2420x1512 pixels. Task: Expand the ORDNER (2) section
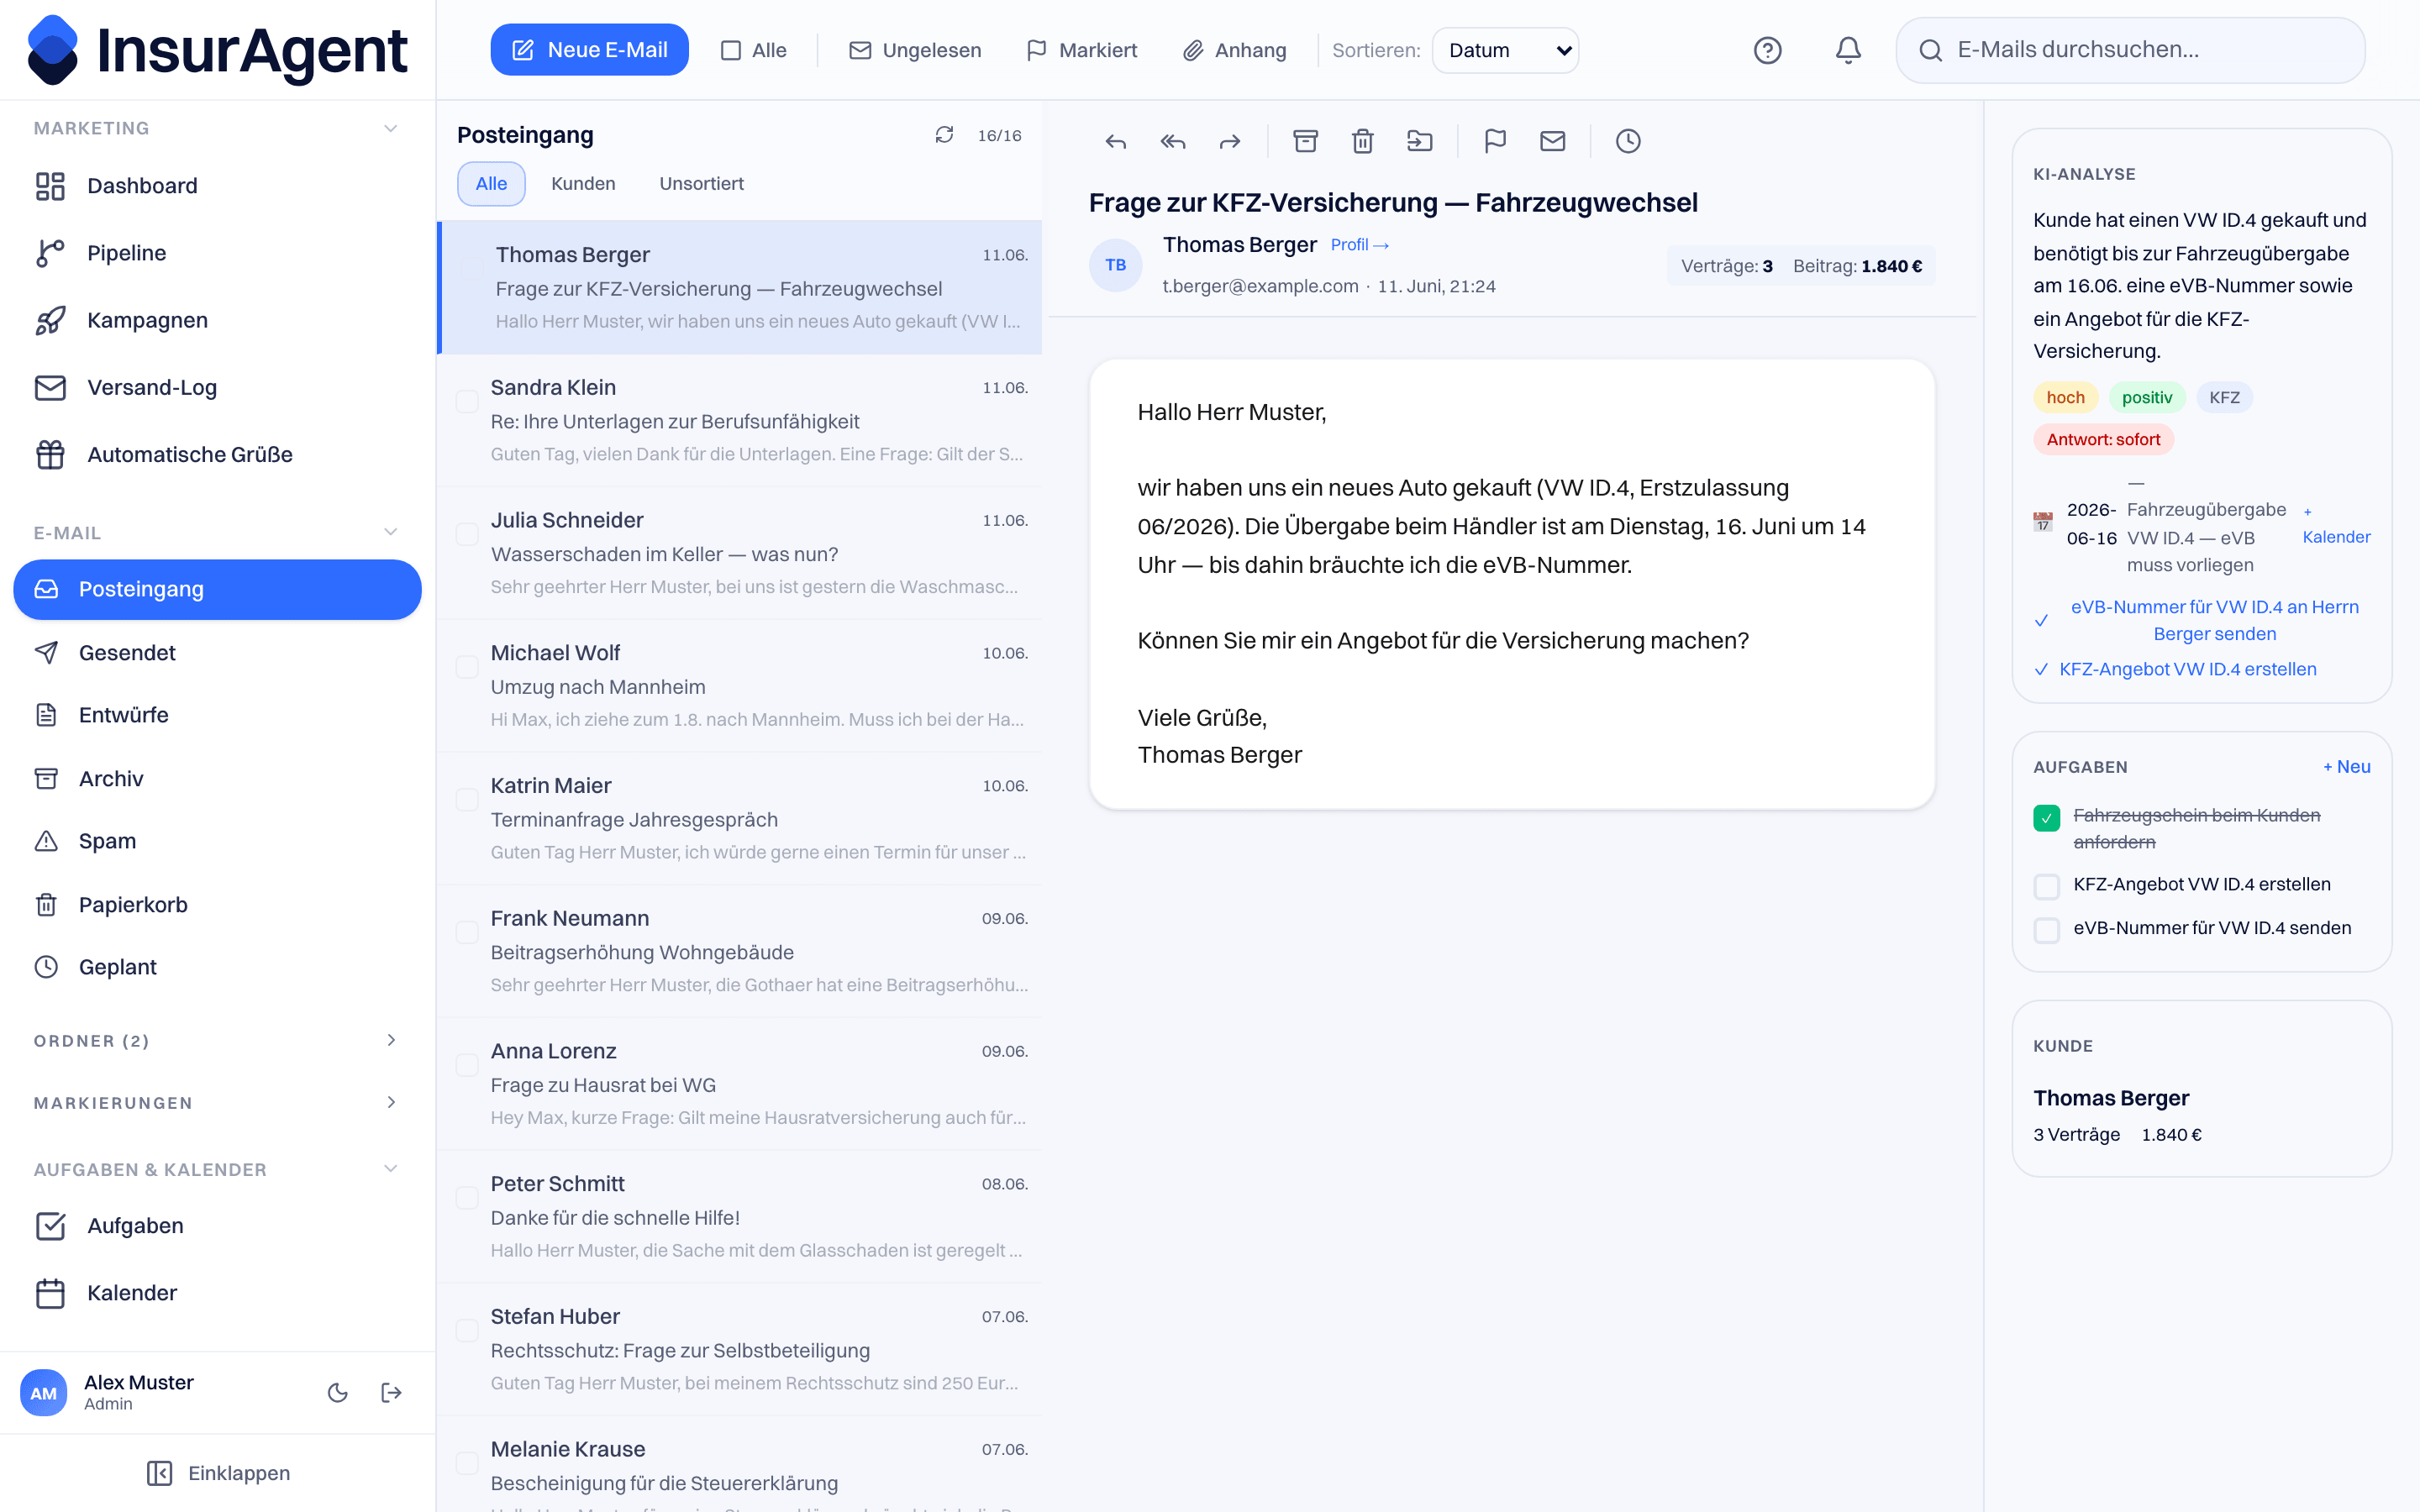(x=391, y=1040)
